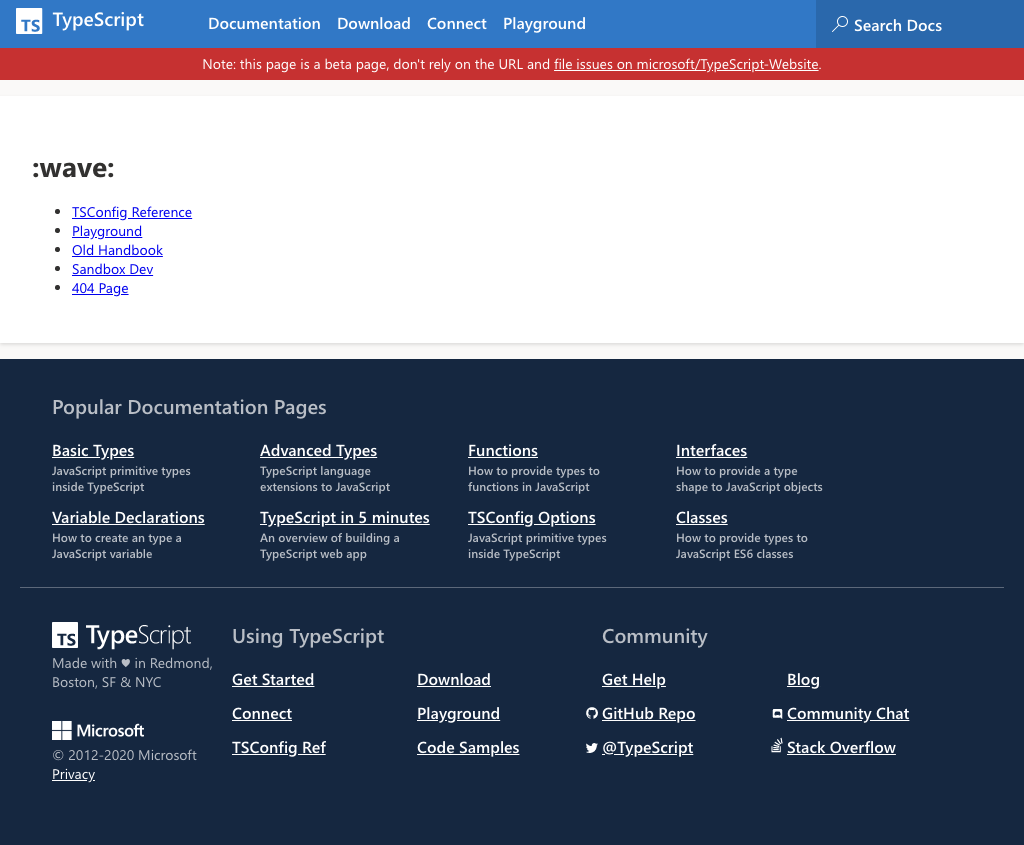The height and width of the screenshot is (845, 1024).
Task: Go to Download in top navigation
Action: coord(373,24)
